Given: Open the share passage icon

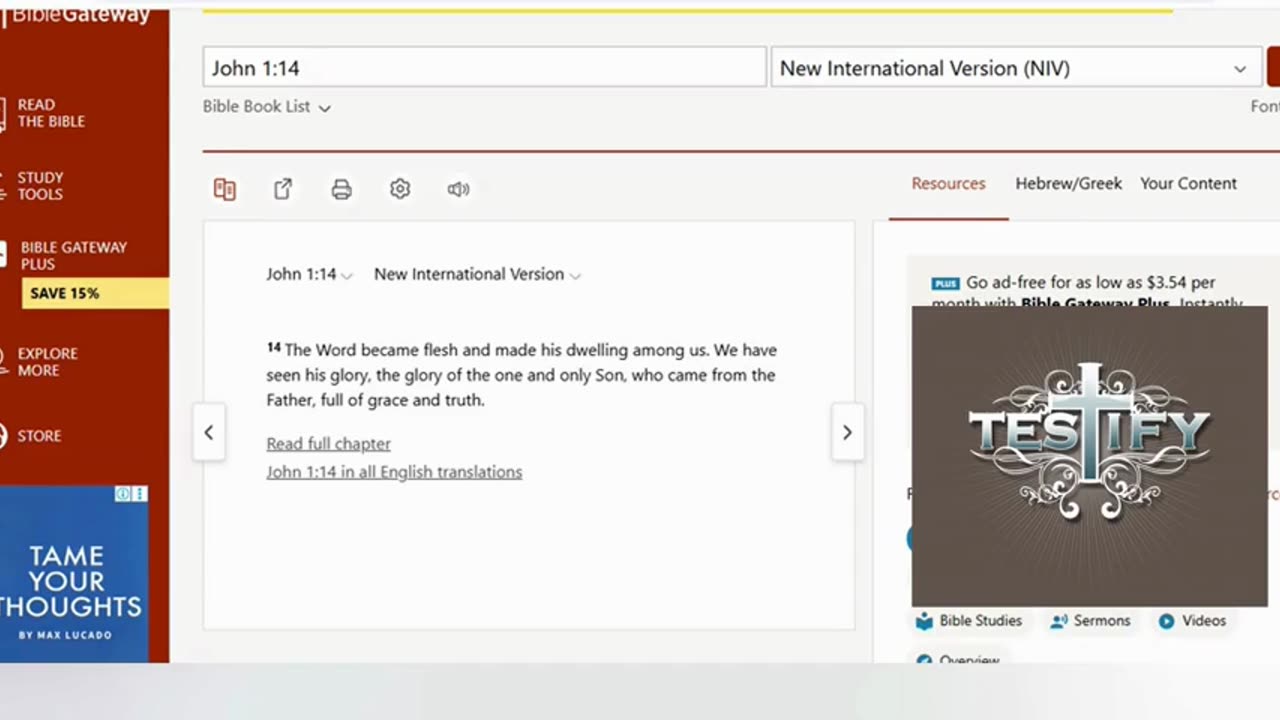Looking at the screenshot, I should click(x=283, y=189).
